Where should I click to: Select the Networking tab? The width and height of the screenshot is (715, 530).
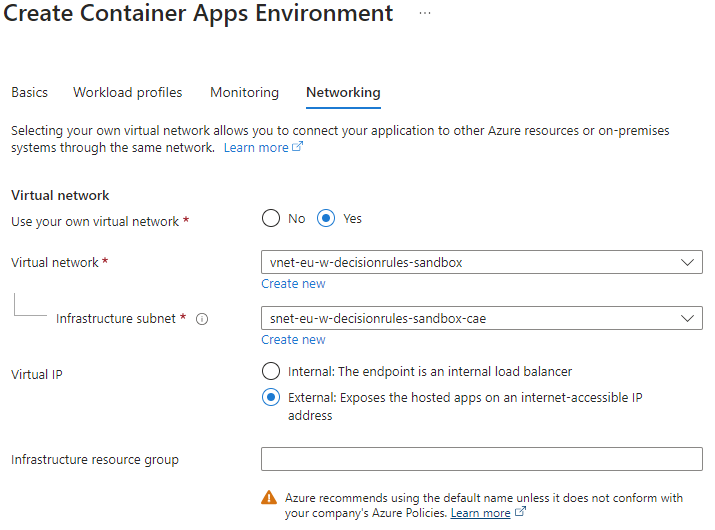343,92
